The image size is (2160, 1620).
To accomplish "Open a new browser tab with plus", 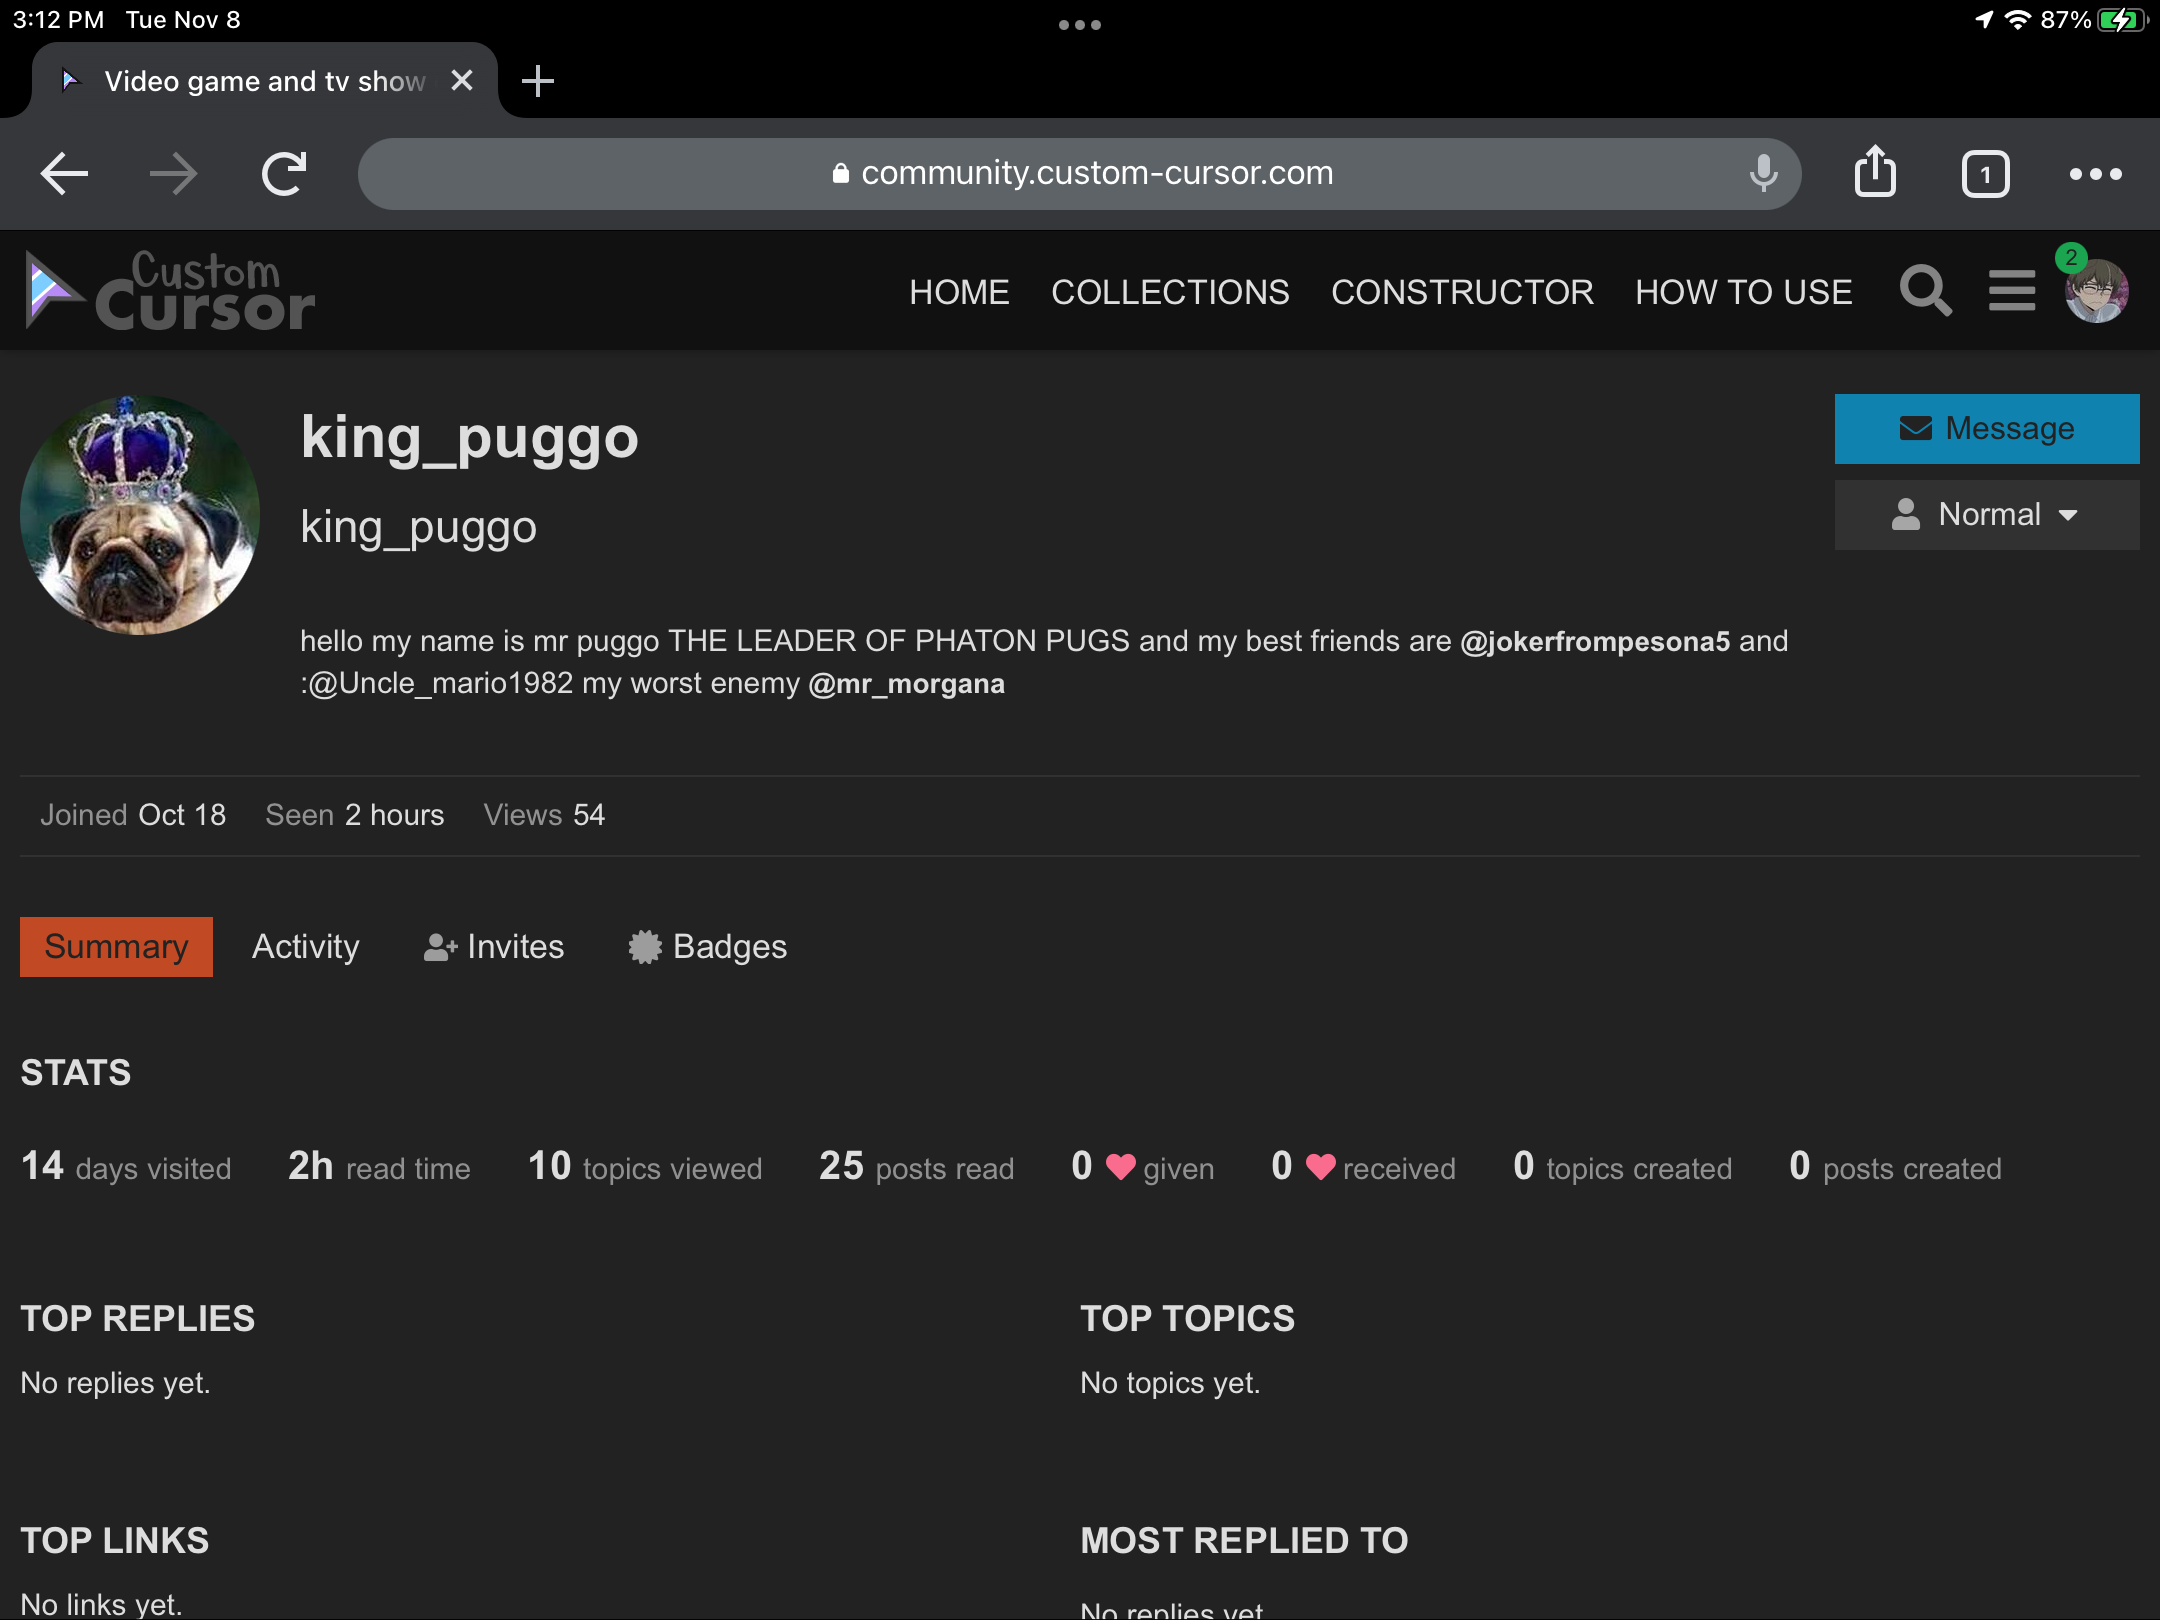I will [x=538, y=81].
